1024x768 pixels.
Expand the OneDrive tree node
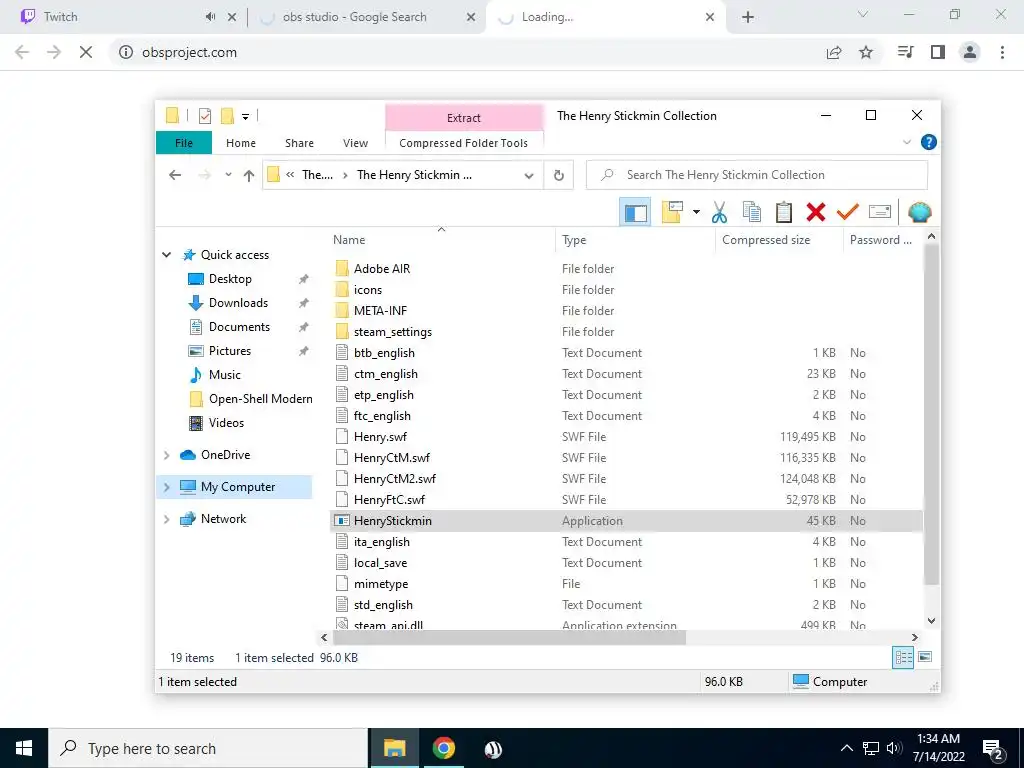click(167, 455)
